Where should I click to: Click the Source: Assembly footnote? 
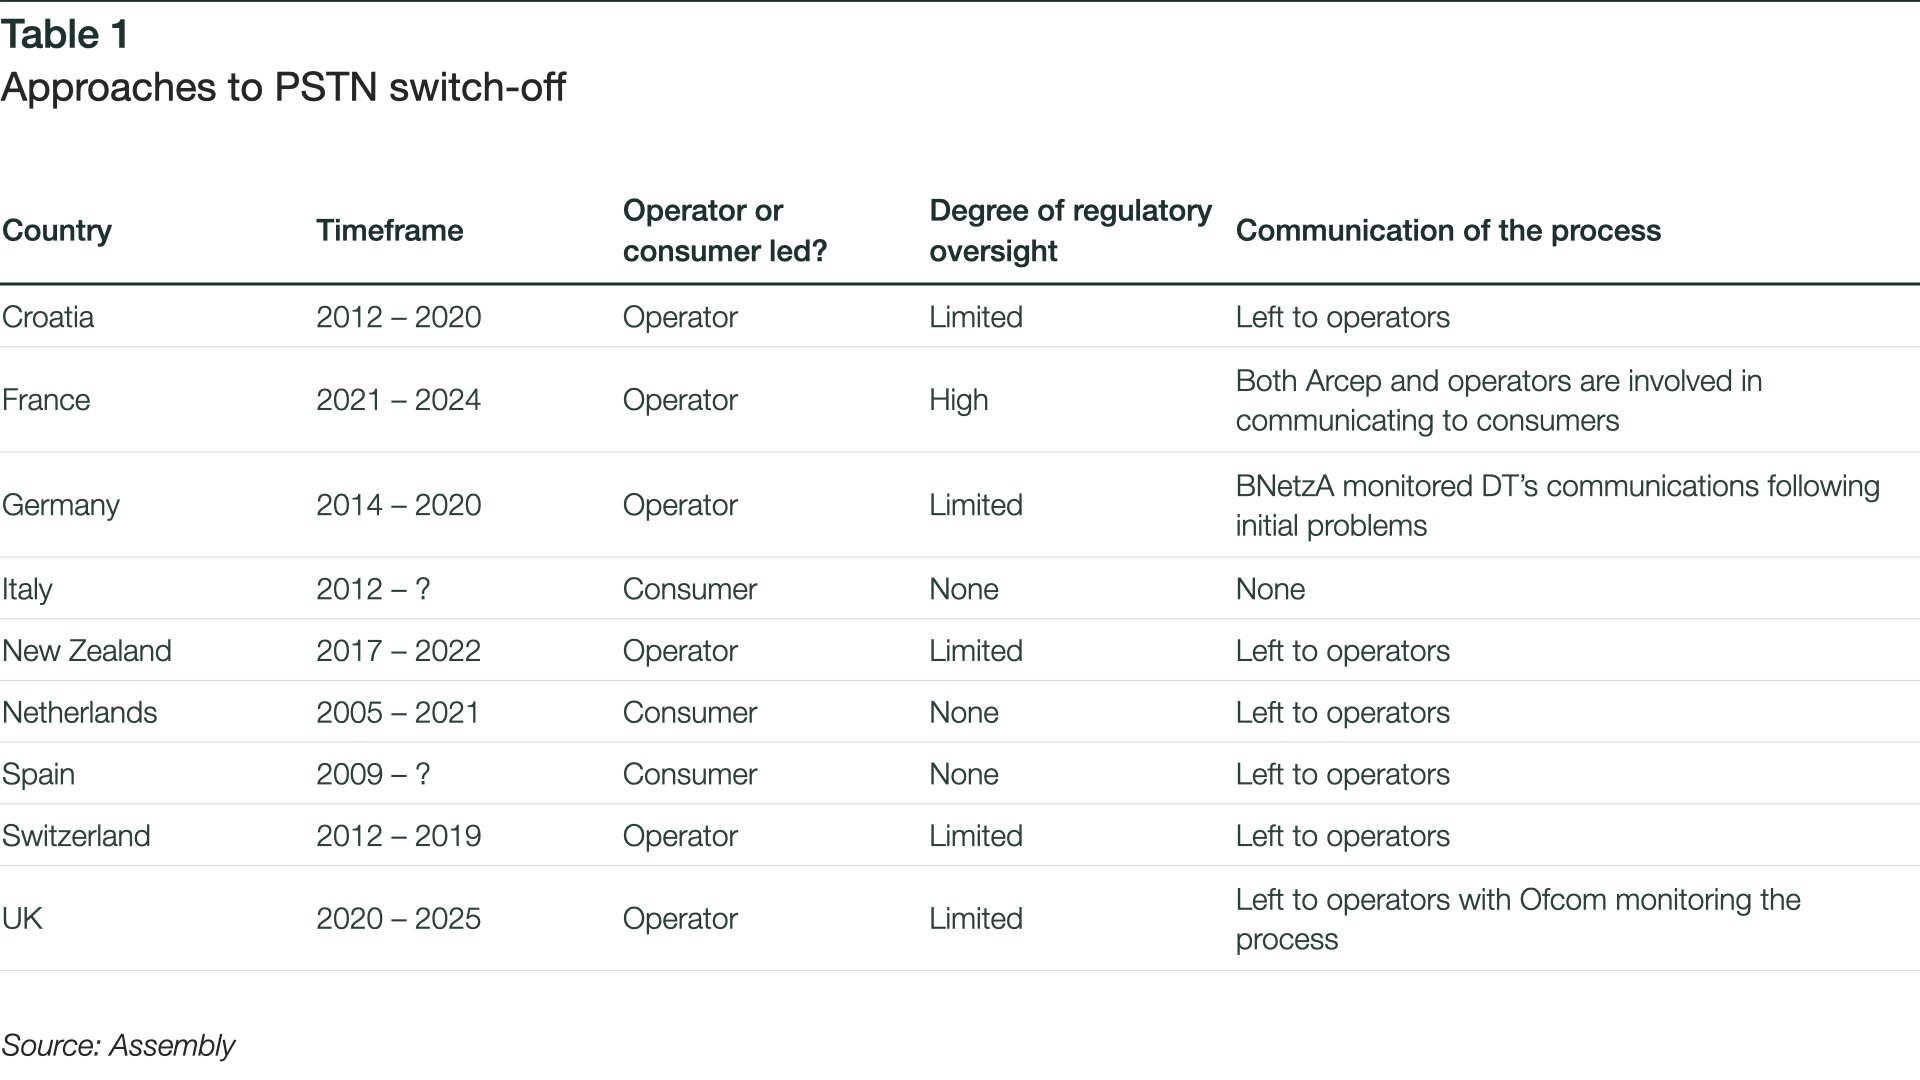click(x=118, y=1046)
